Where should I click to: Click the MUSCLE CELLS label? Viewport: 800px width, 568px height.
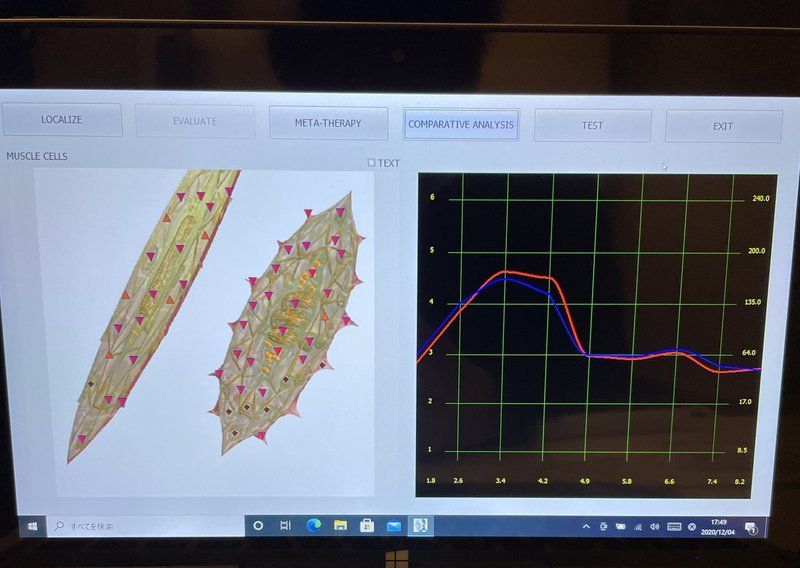click(37, 156)
